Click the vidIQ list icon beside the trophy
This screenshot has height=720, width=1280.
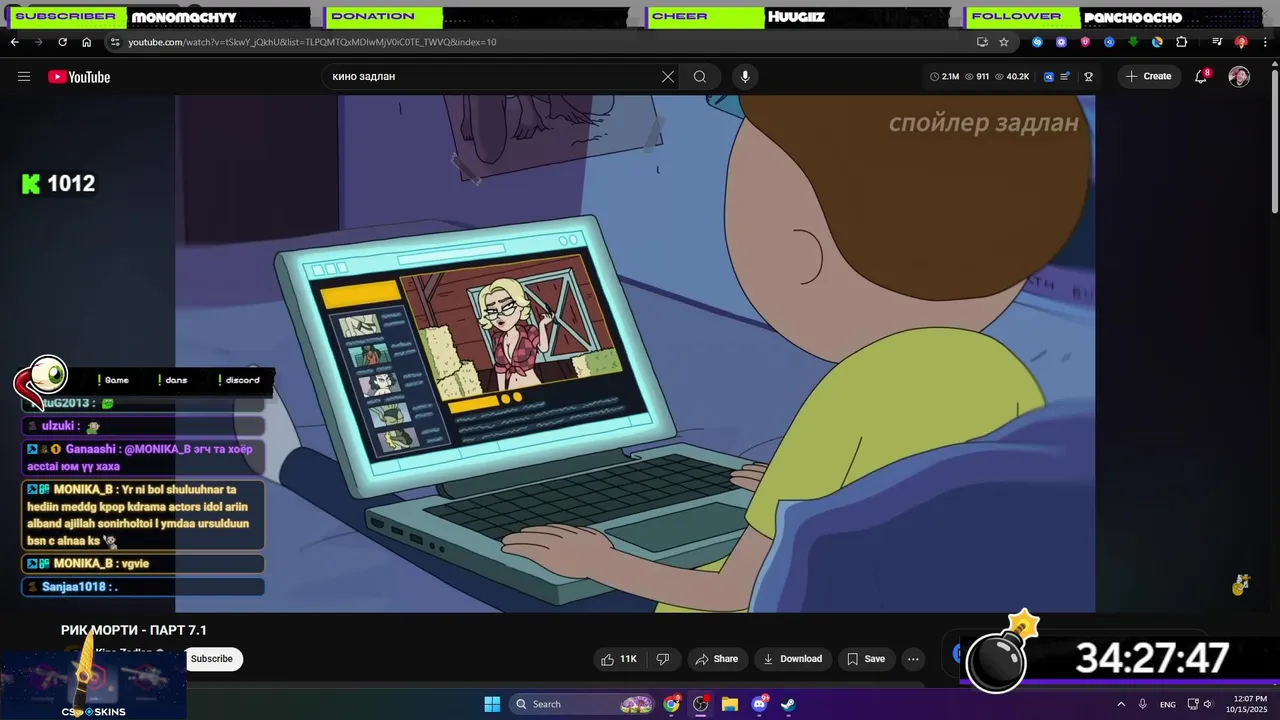coord(1066,77)
